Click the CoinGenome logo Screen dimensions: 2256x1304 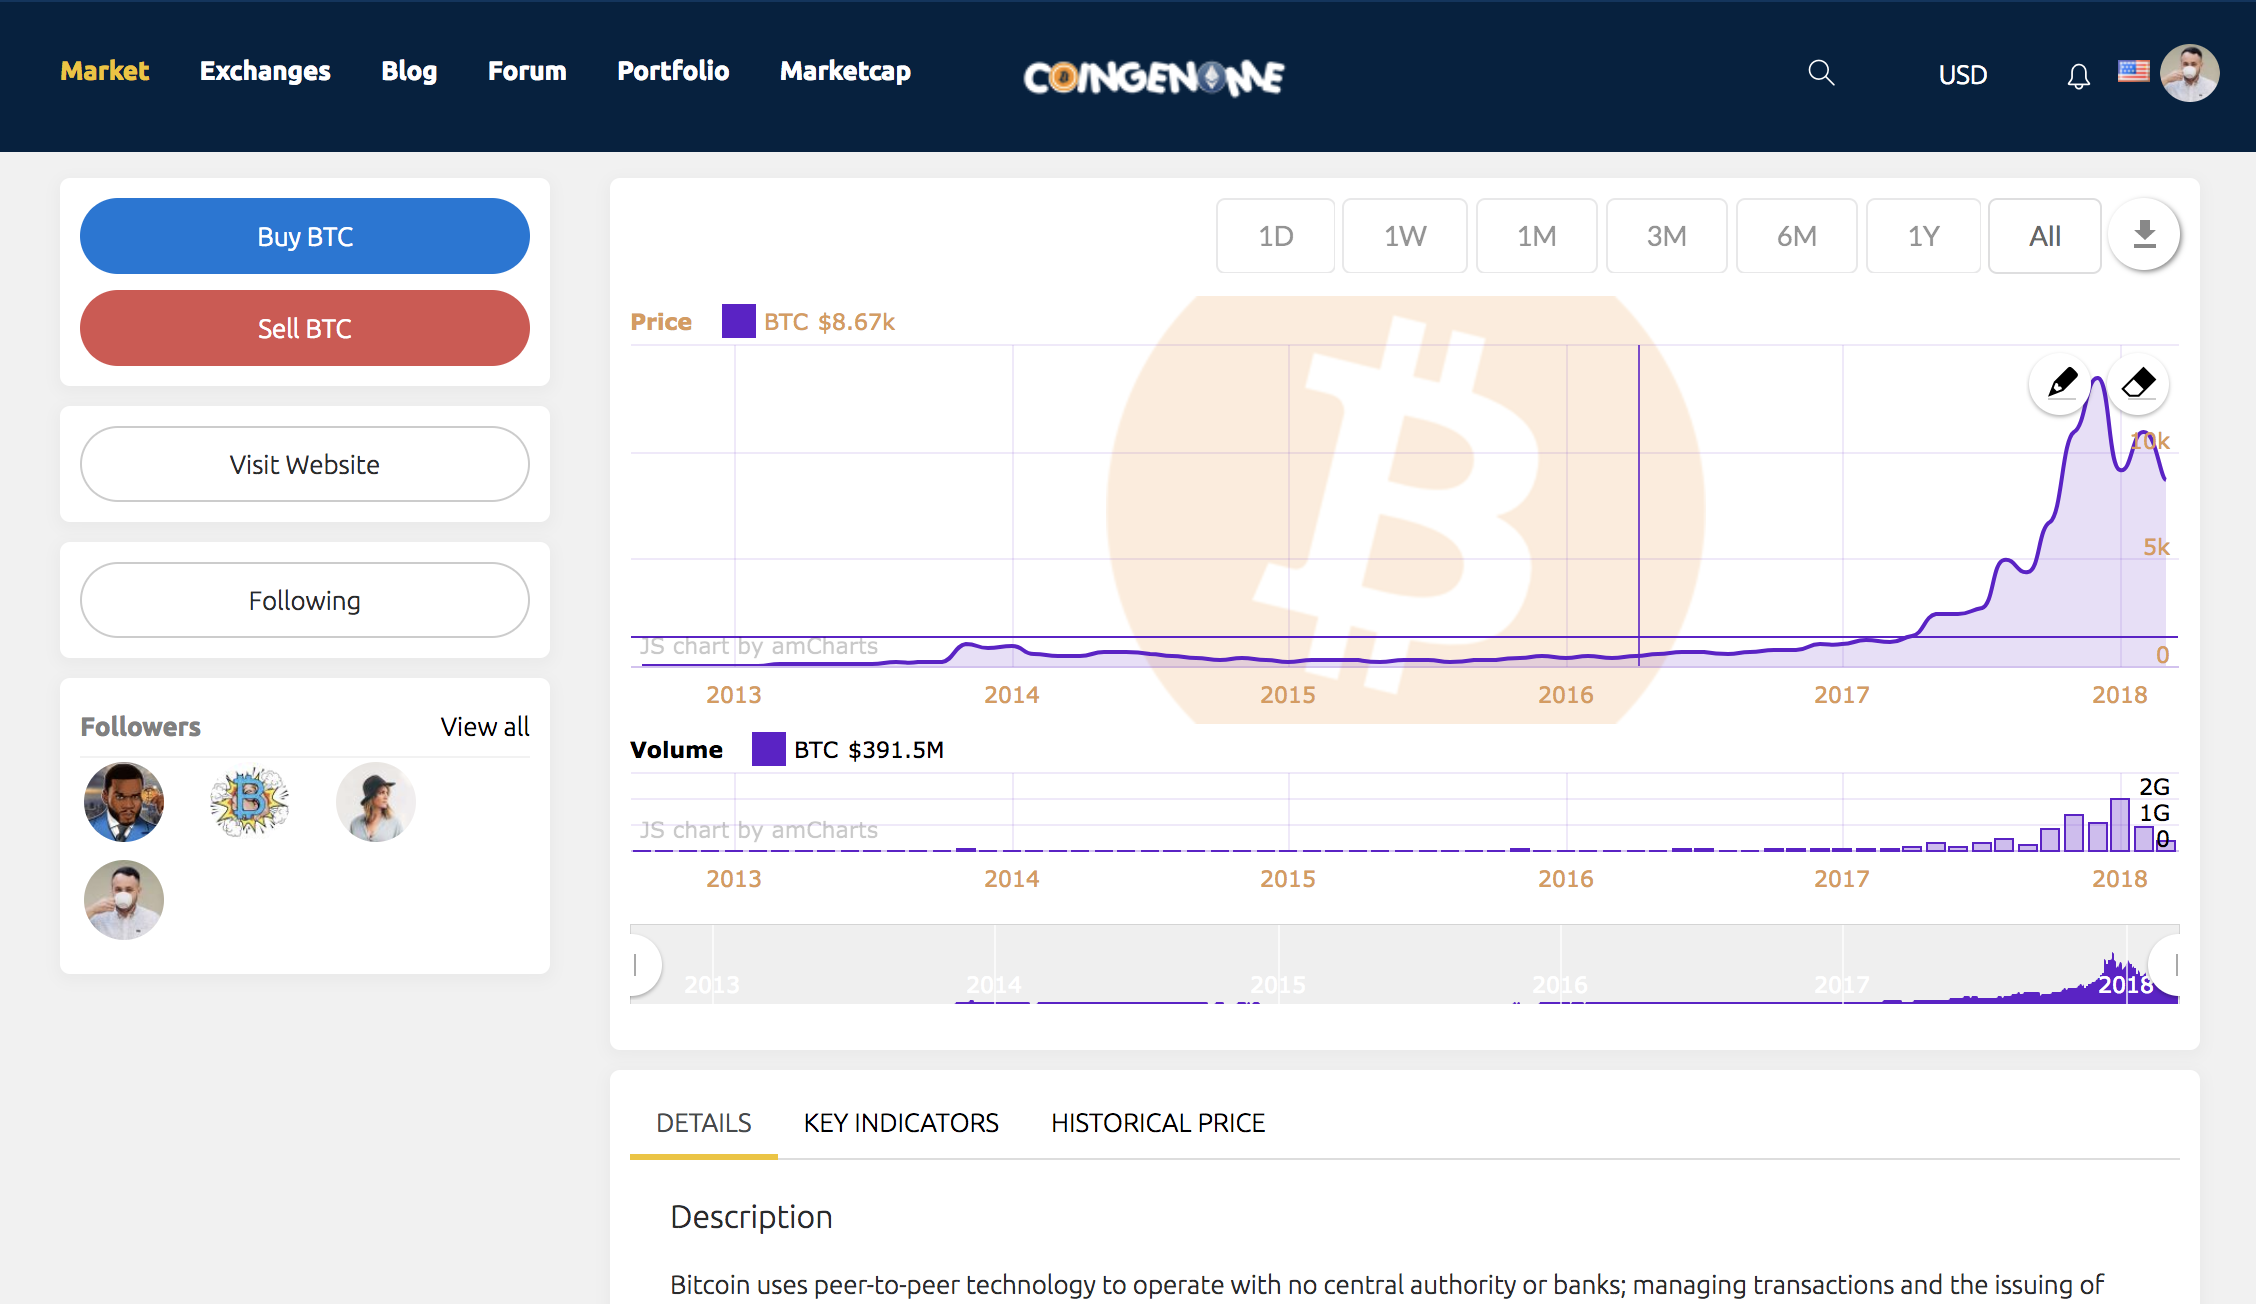click(x=1154, y=77)
